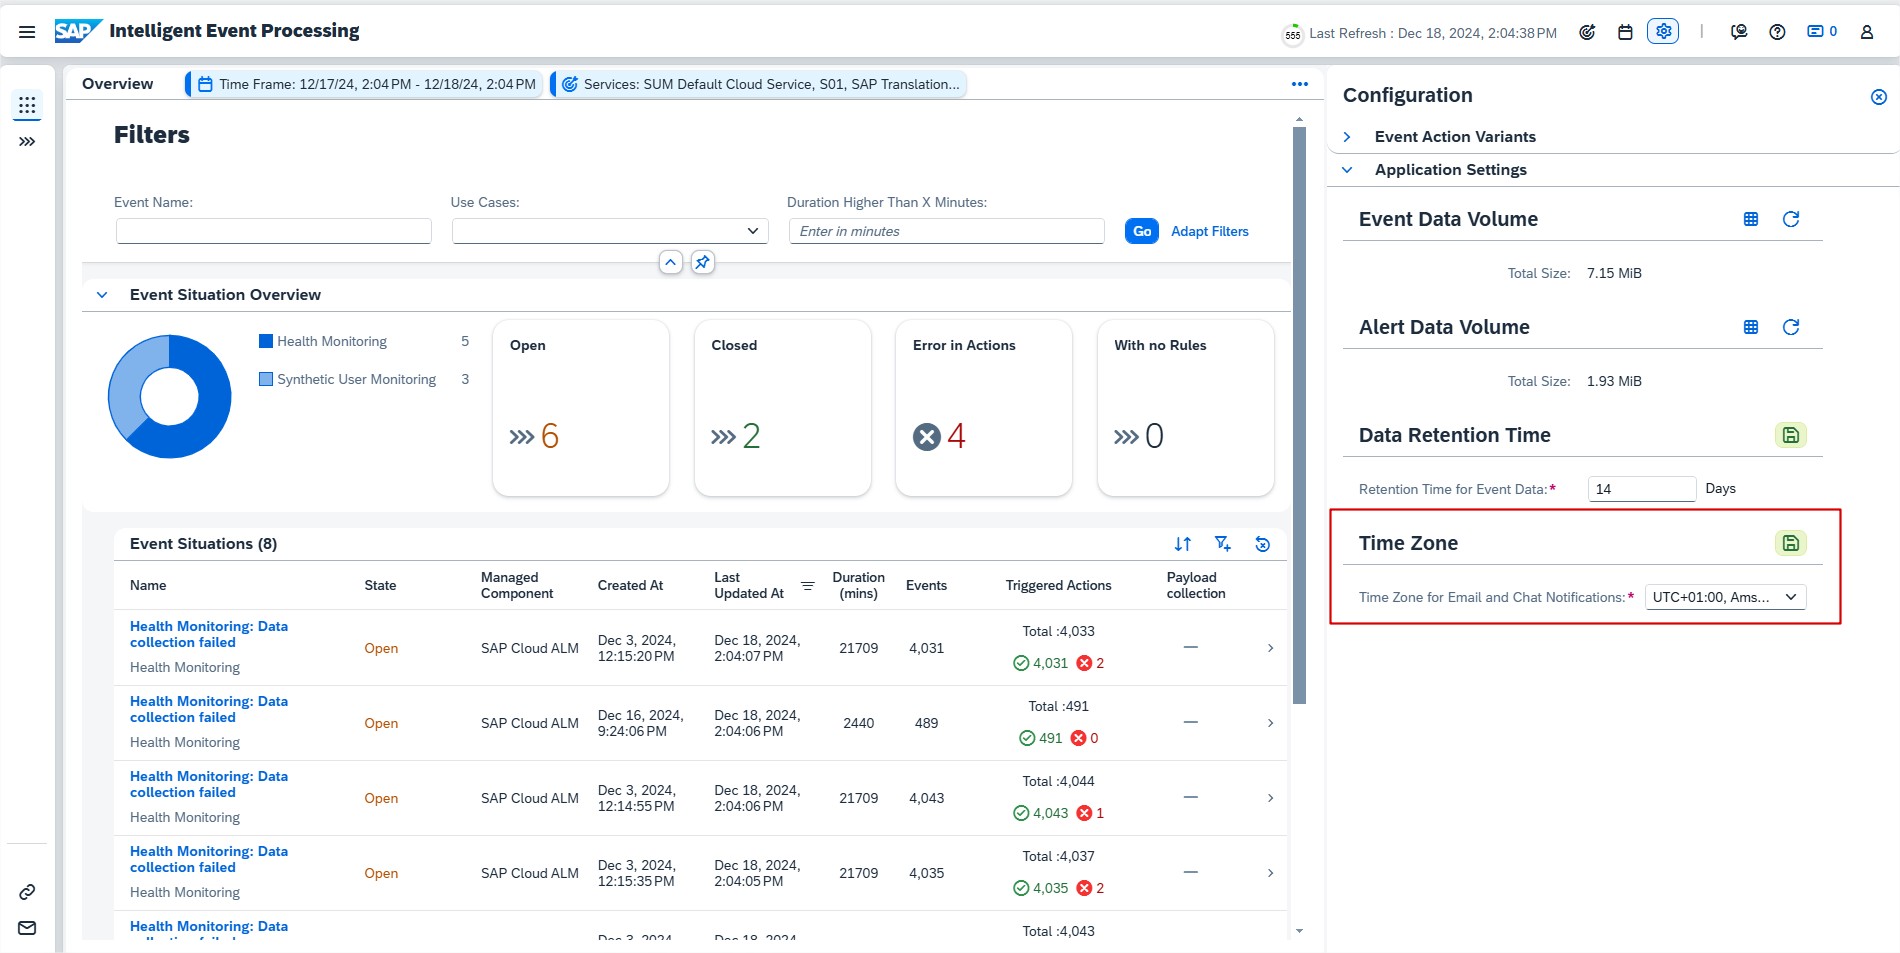
Task: Save the Time Zone setting
Action: tap(1791, 543)
